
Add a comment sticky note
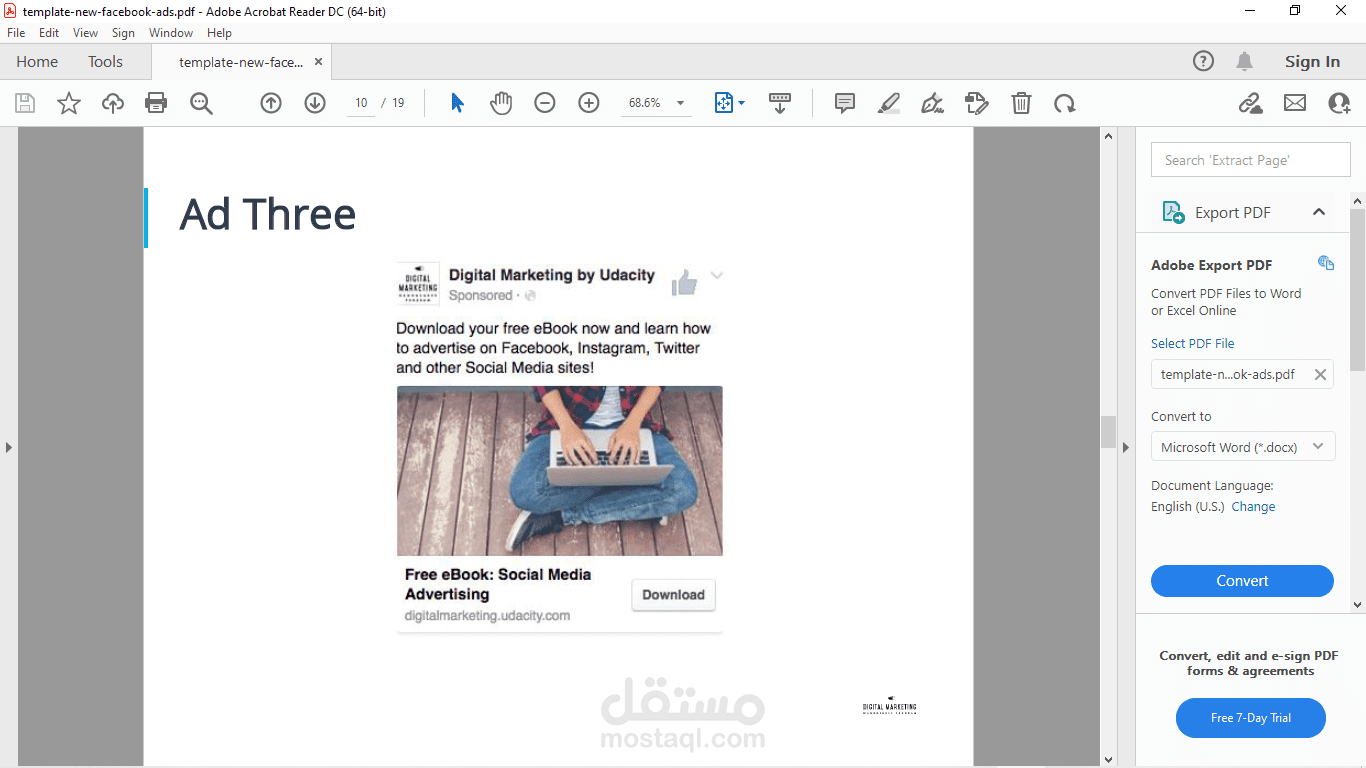(845, 103)
